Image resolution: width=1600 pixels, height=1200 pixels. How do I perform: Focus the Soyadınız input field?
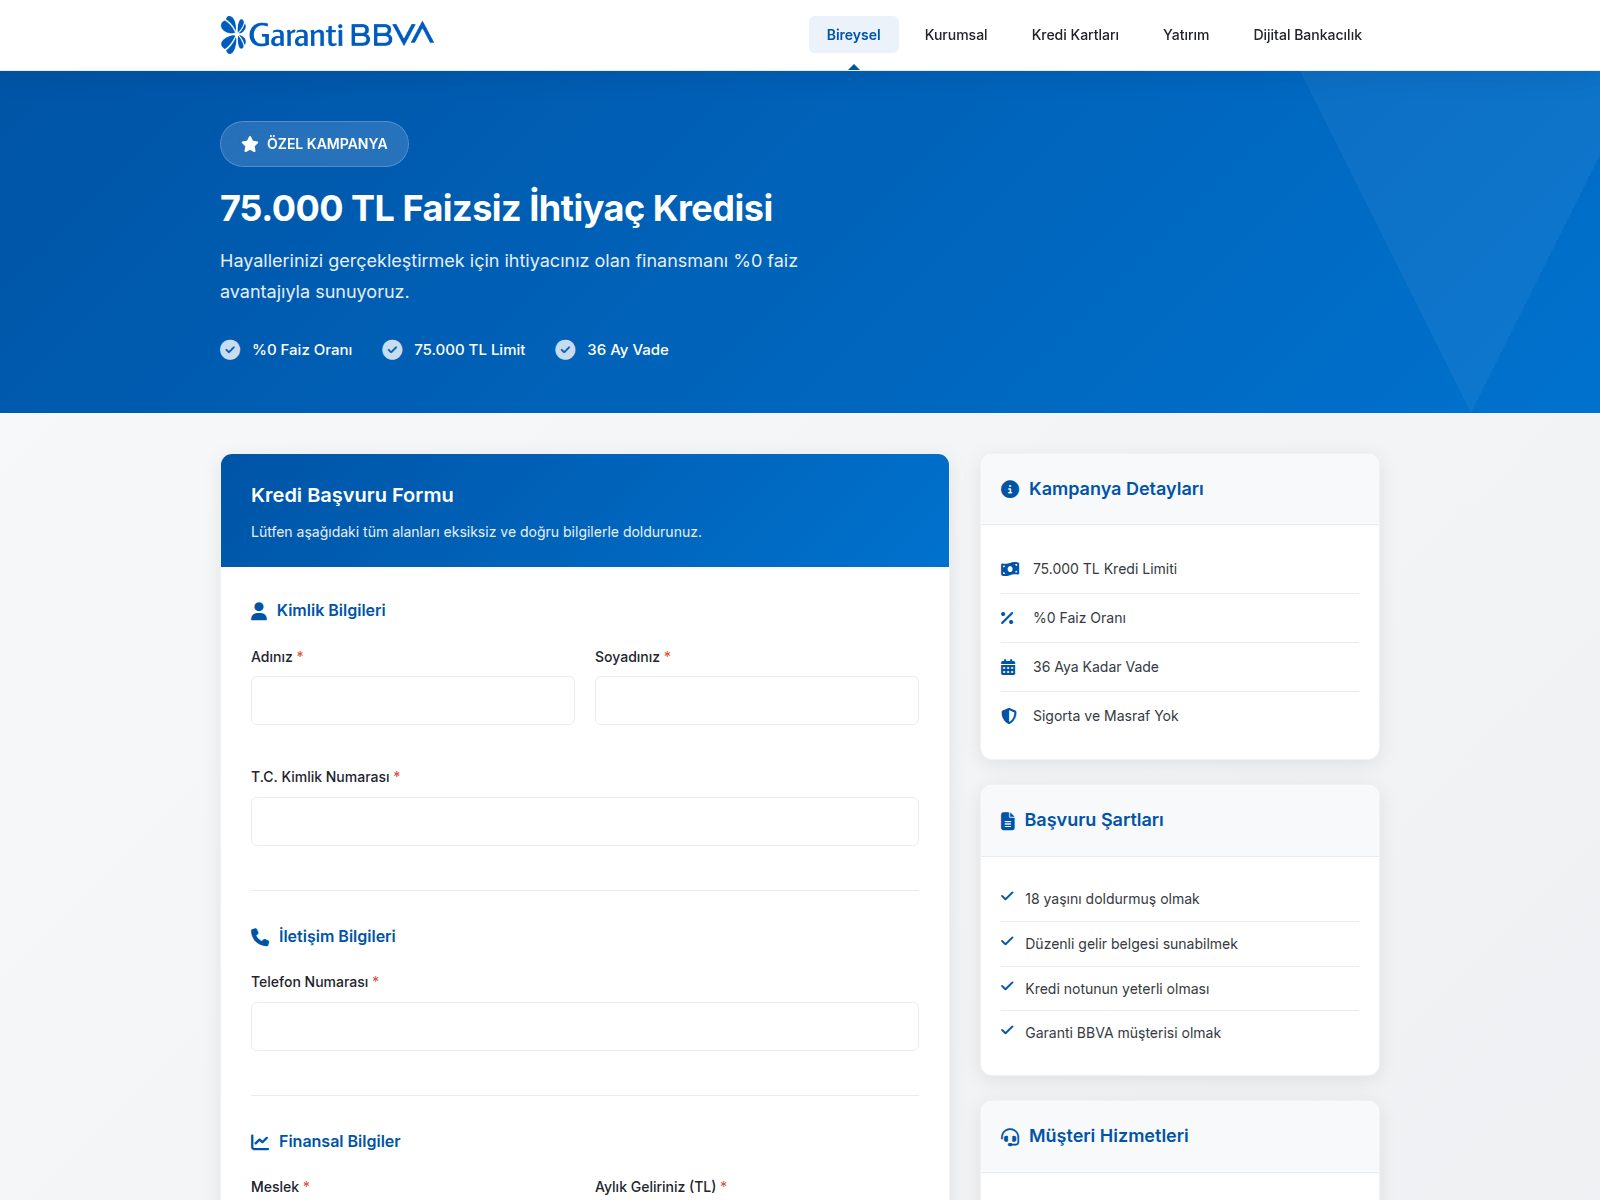click(x=757, y=701)
